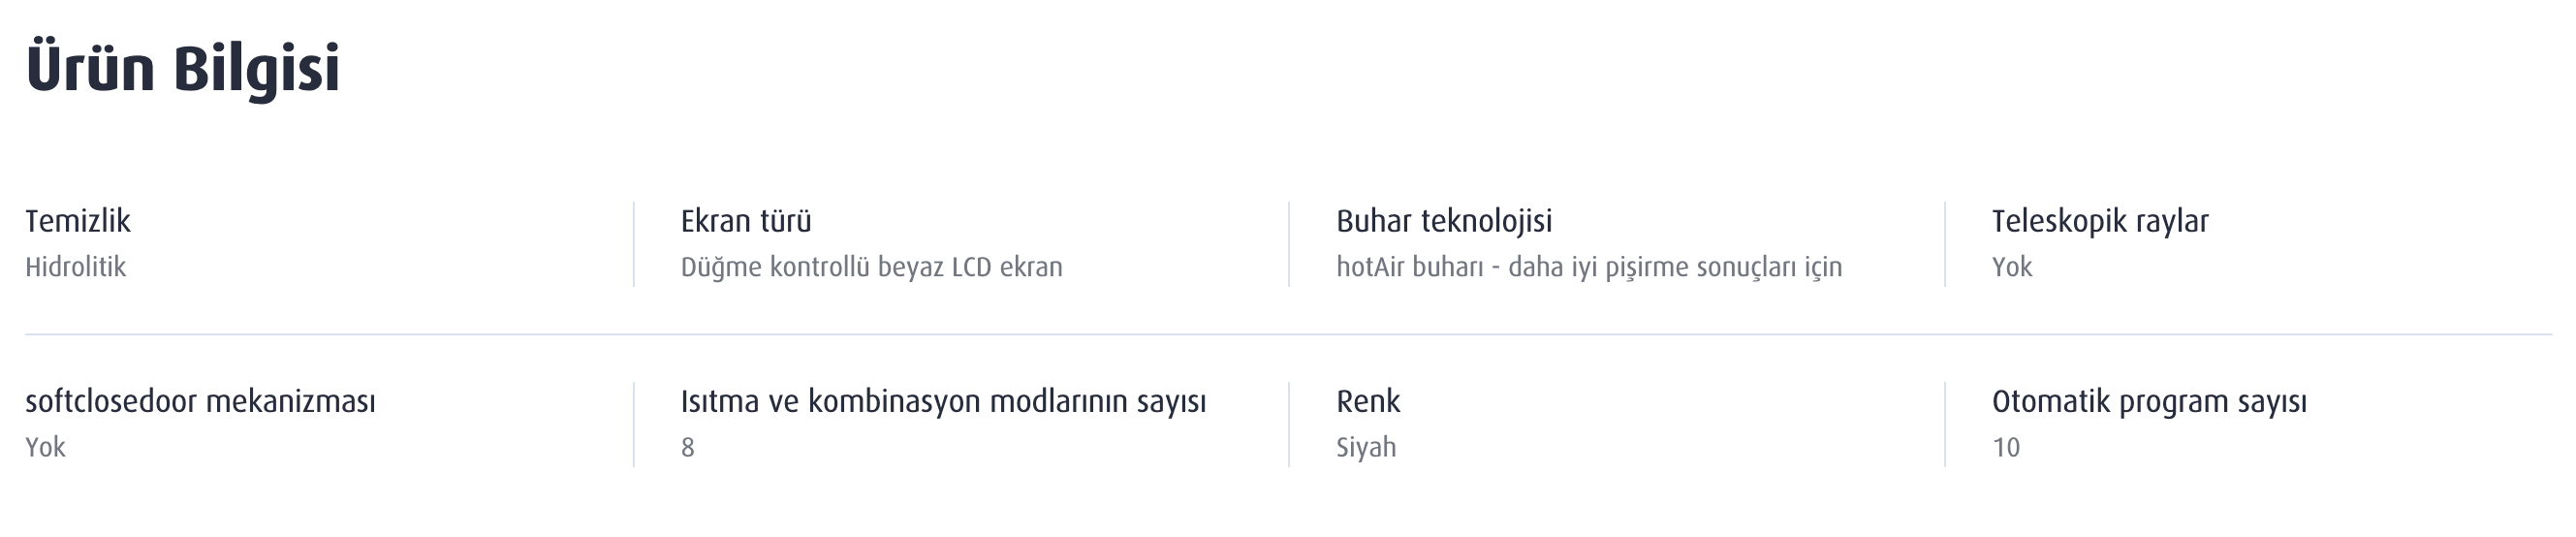Click the value 10 under Otomatik program sayısı
This screenshot has width=2576, height=537.
point(2006,447)
